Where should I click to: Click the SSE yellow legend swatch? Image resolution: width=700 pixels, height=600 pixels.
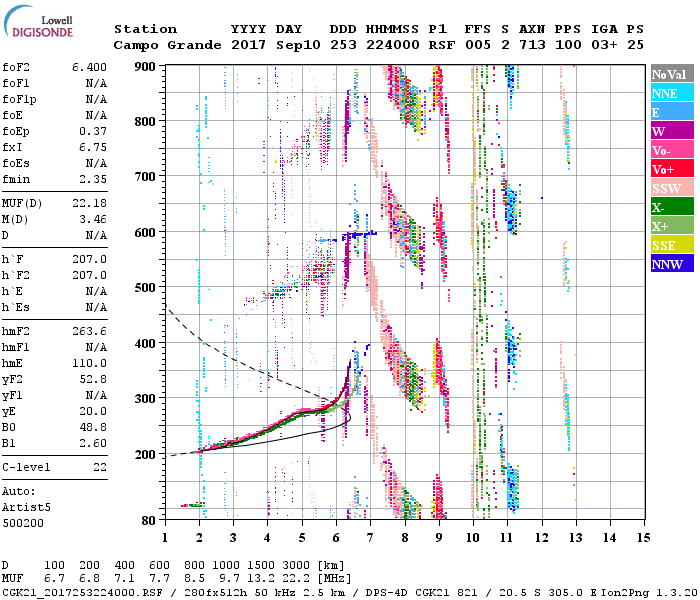[671, 246]
